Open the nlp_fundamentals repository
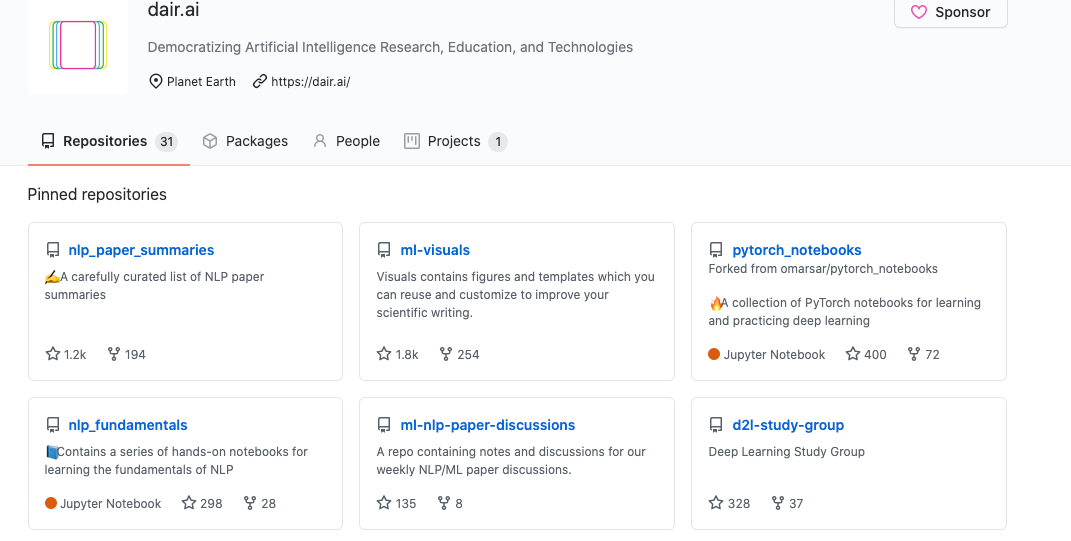 point(128,425)
